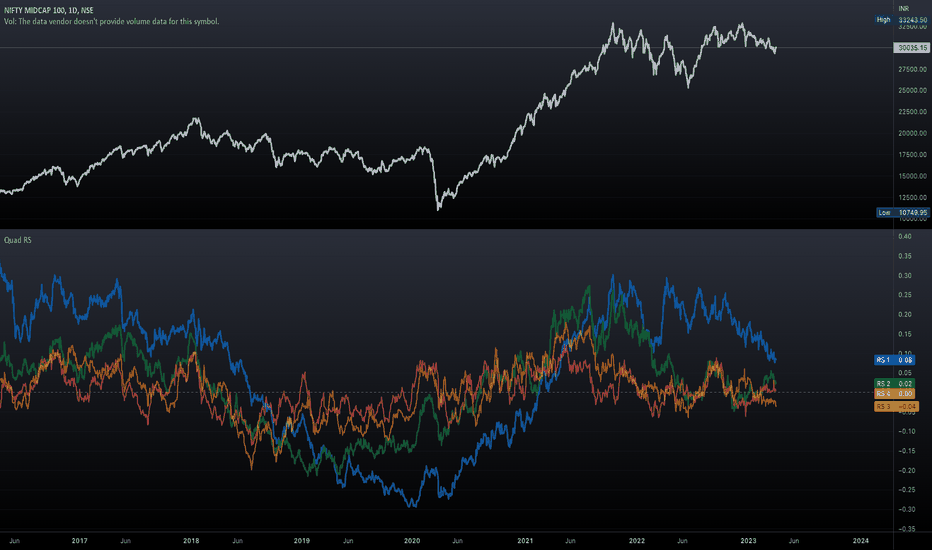
Task: Click the 0.40 tick on indicator scale
Action: 905,237
